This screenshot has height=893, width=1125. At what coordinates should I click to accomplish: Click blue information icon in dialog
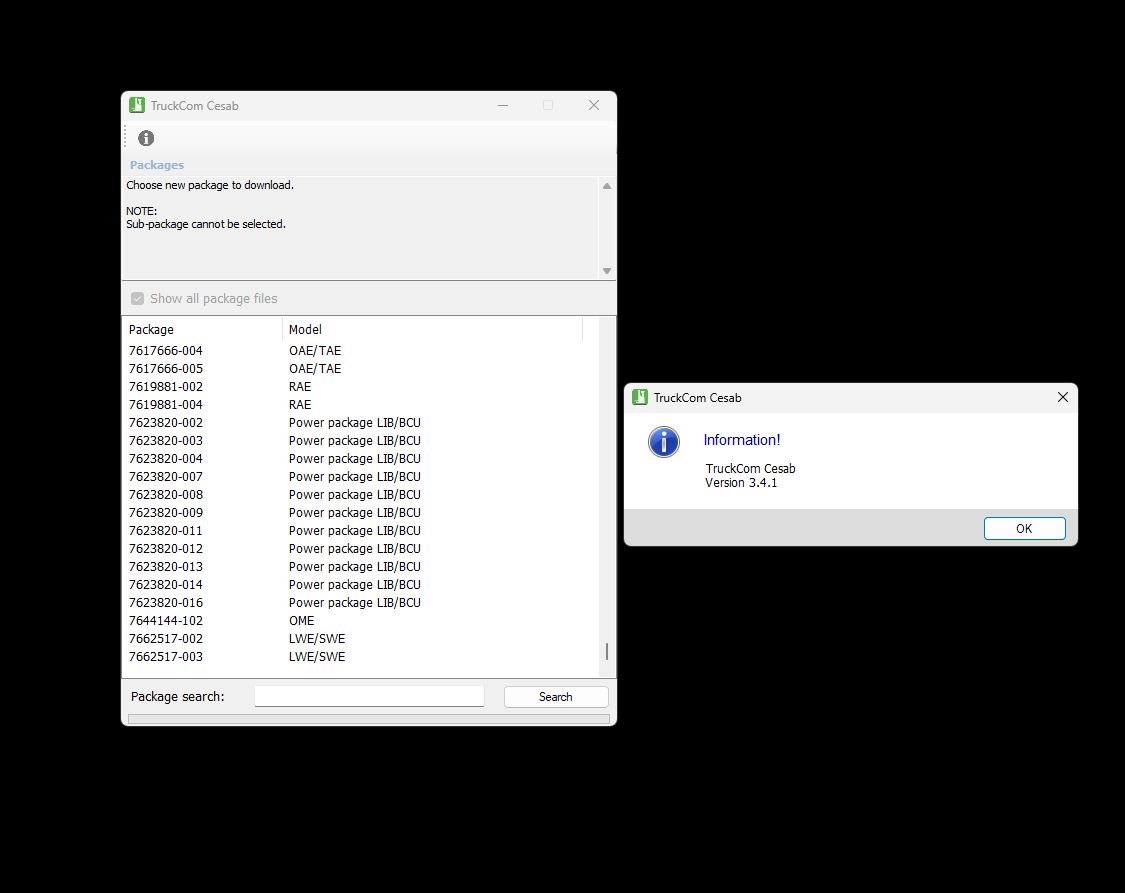tap(664, 442)
